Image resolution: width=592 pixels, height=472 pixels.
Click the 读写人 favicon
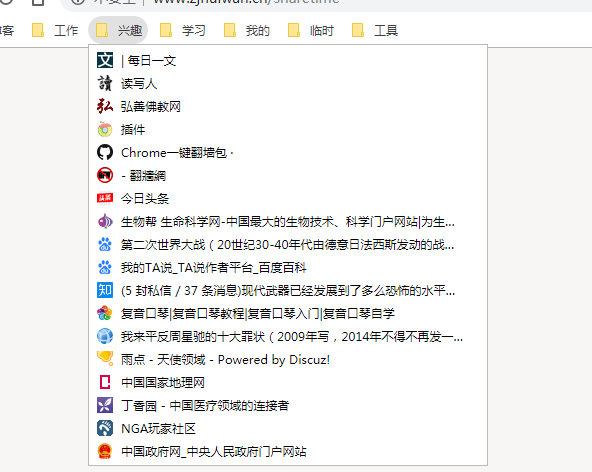(105, 83)
